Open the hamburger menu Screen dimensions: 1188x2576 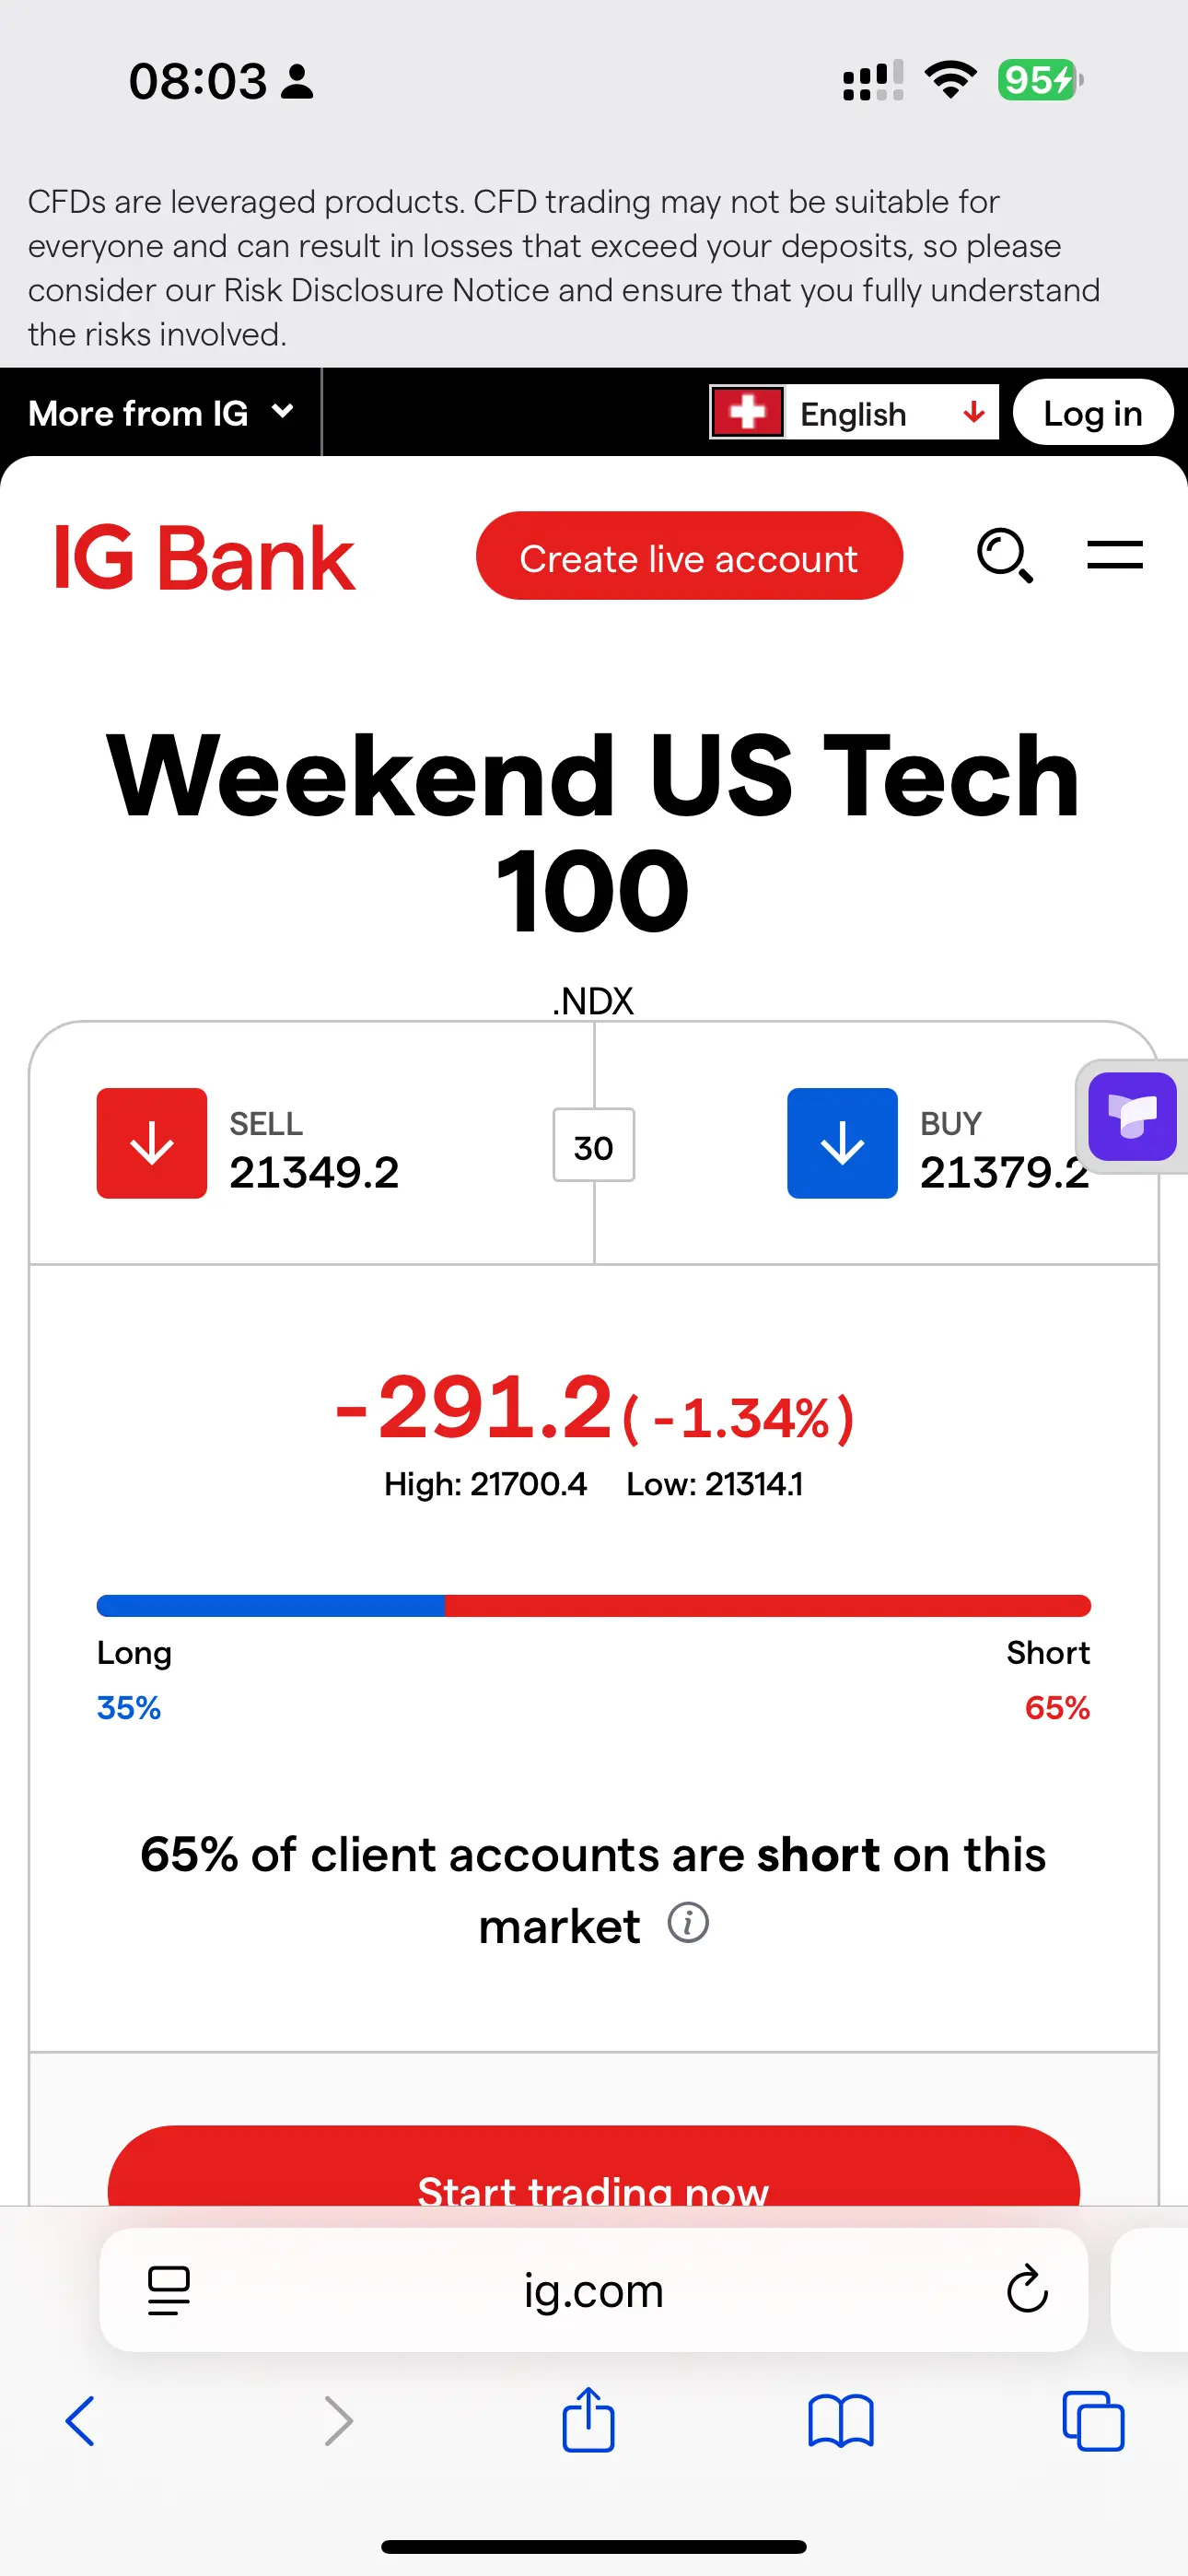1114,555
